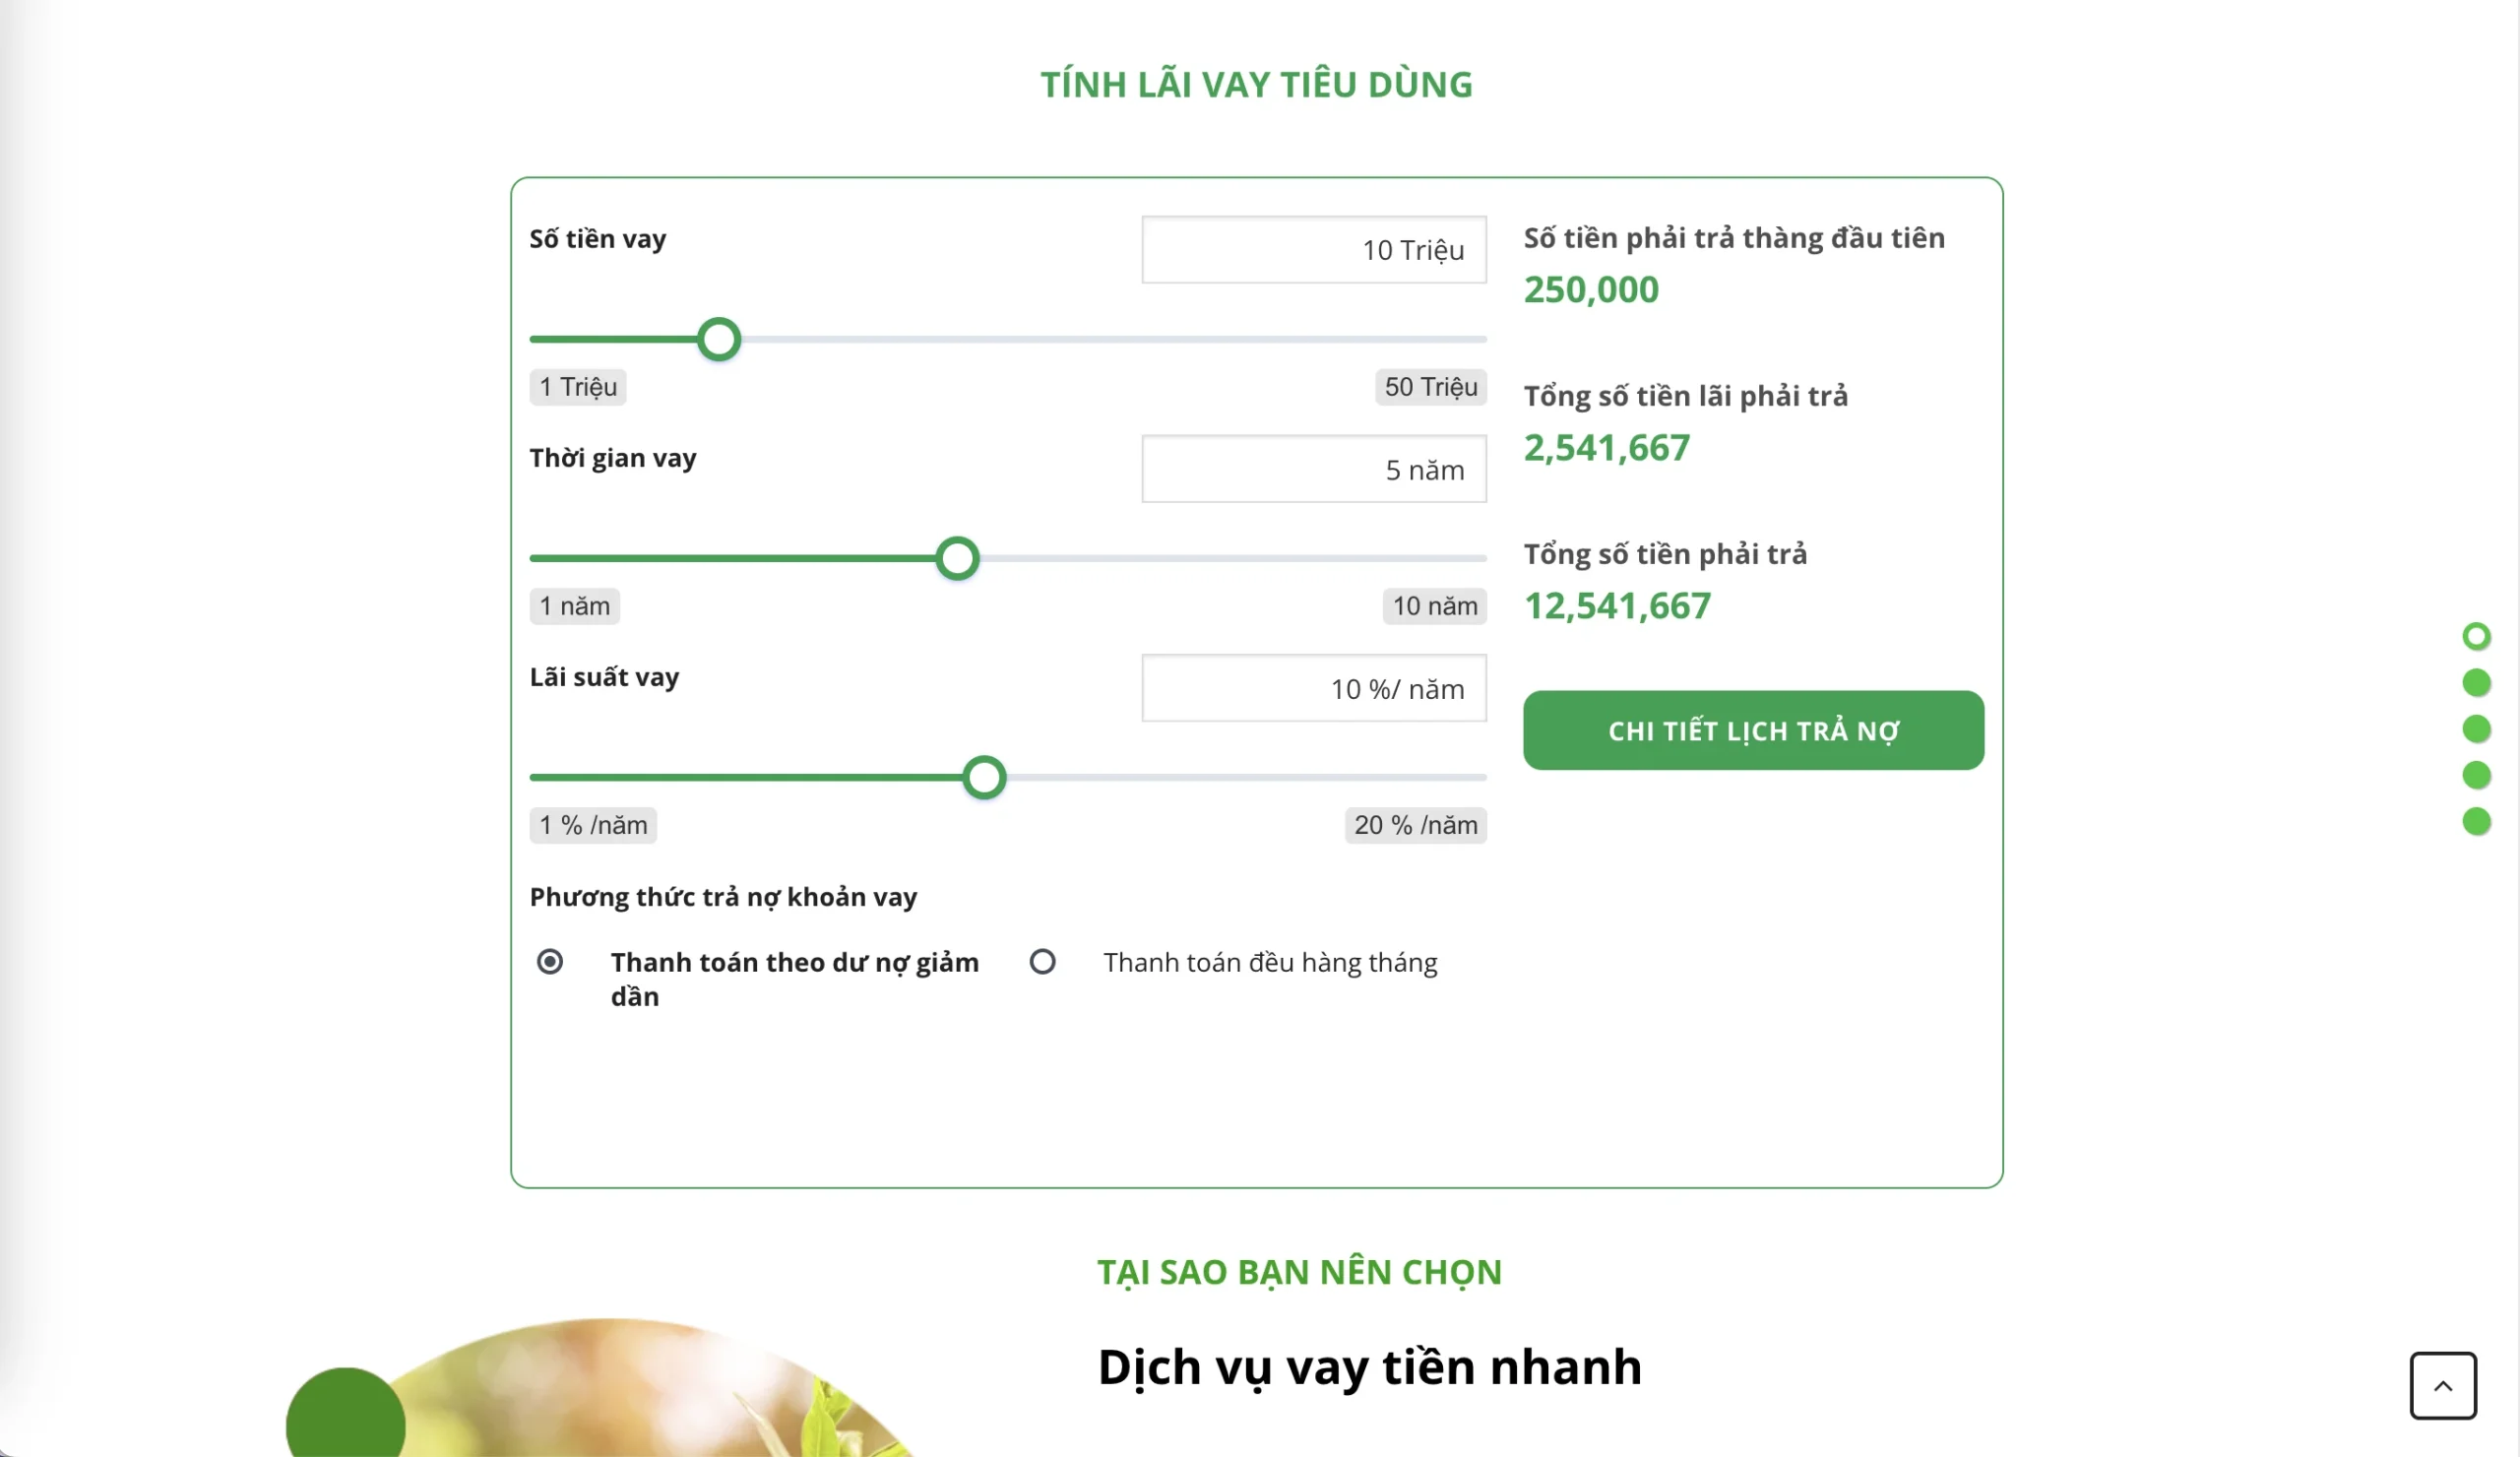Click the loan term slider handle

click(x=957, y=559)
